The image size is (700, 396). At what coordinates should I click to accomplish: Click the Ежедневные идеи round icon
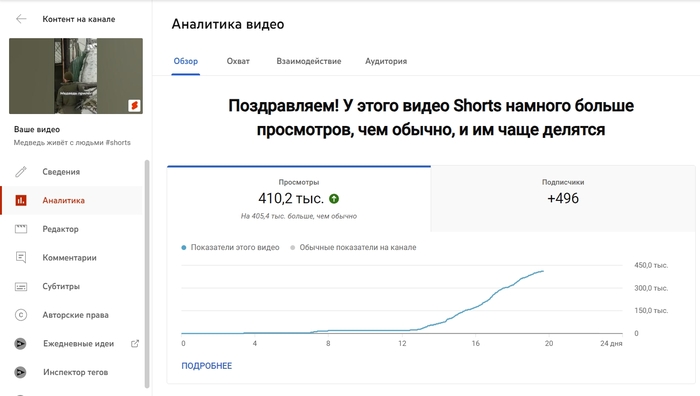pyautogui.click(x=21, y=344)
